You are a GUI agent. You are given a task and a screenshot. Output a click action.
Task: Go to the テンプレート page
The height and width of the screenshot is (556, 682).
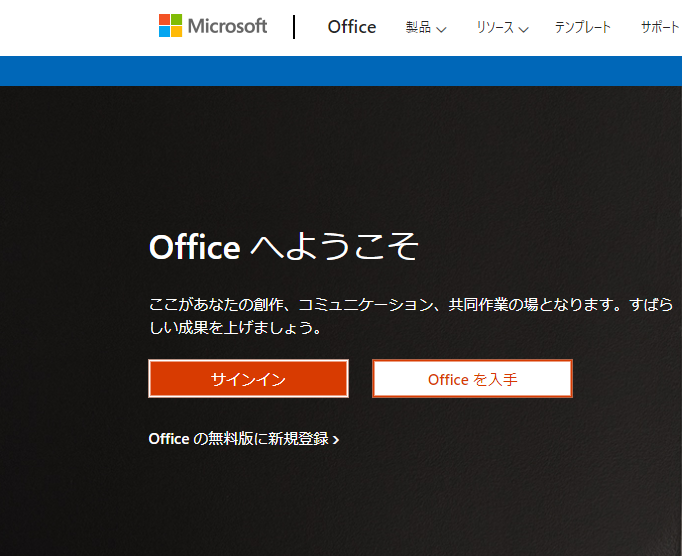coord(583,28)
